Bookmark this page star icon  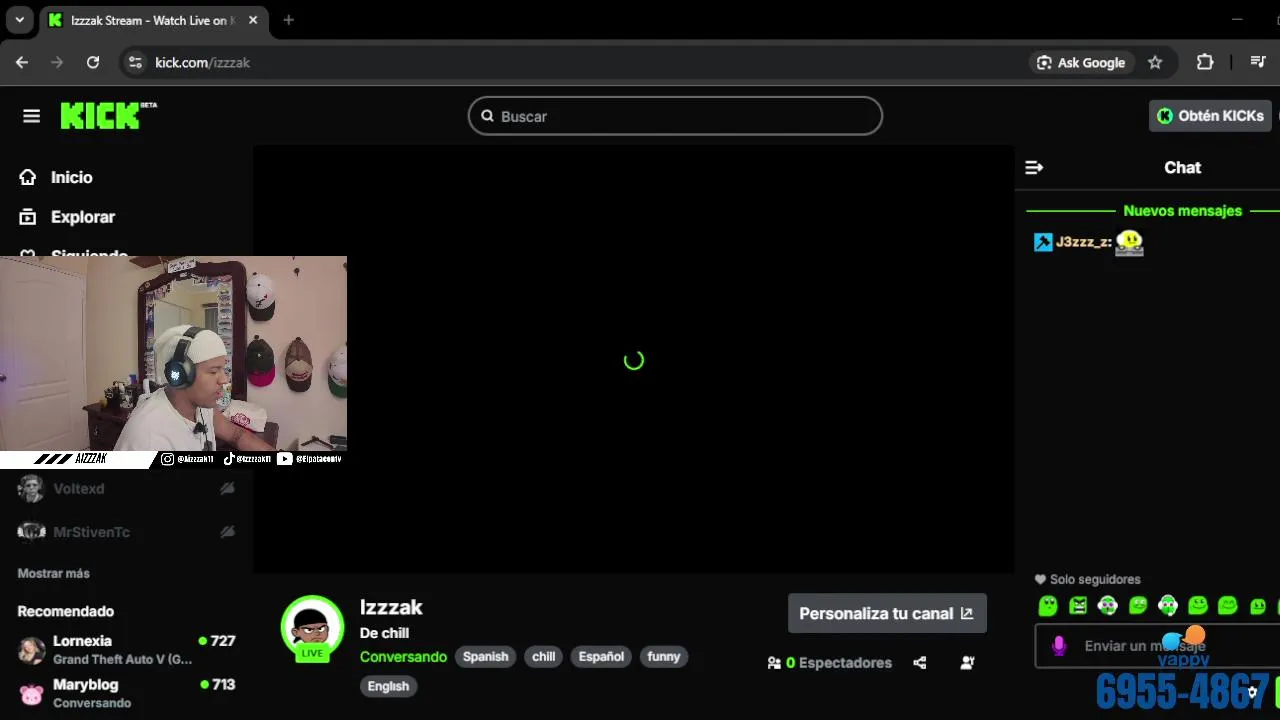1155,62
